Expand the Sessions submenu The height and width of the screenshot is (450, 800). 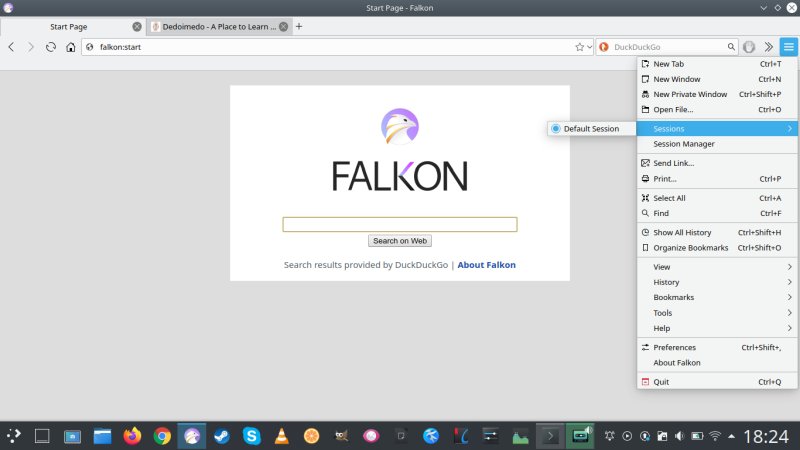(717, 129)
